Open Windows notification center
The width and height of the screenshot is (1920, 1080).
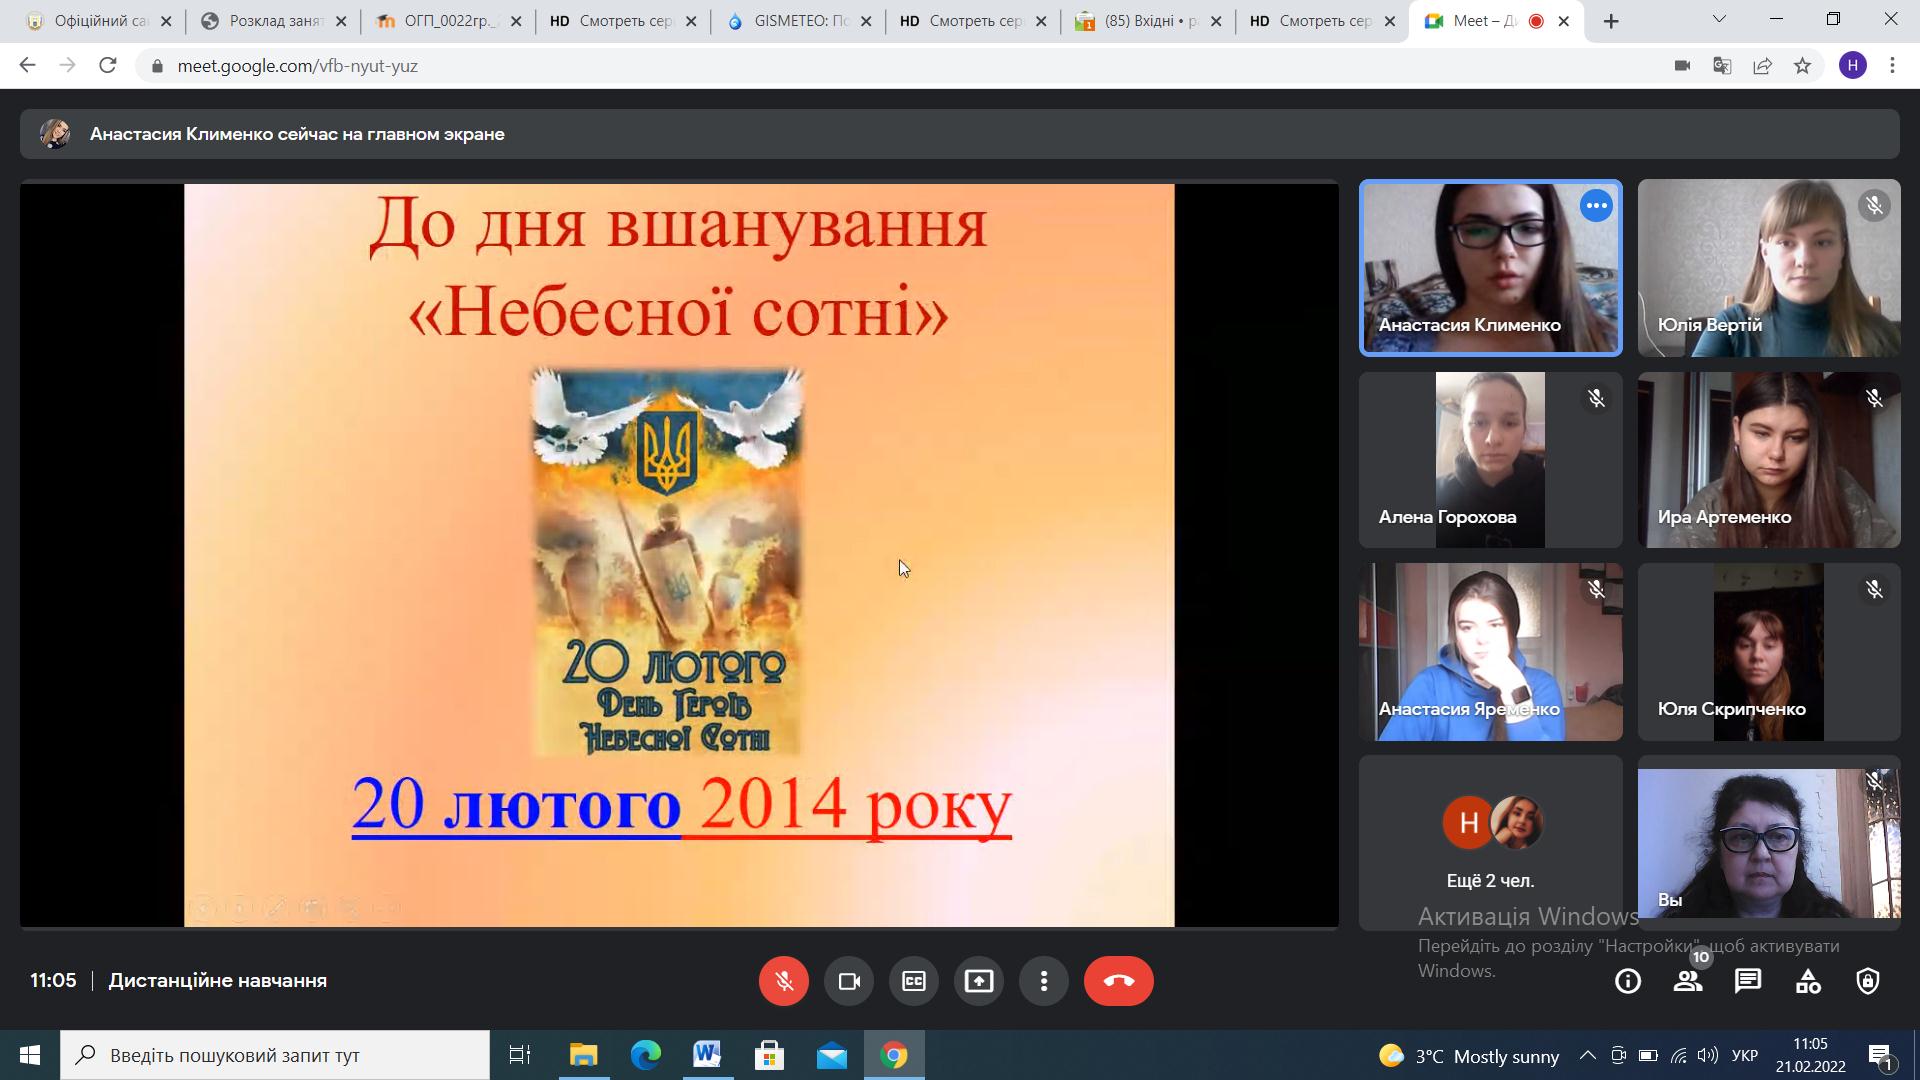pos(1880,1056)
